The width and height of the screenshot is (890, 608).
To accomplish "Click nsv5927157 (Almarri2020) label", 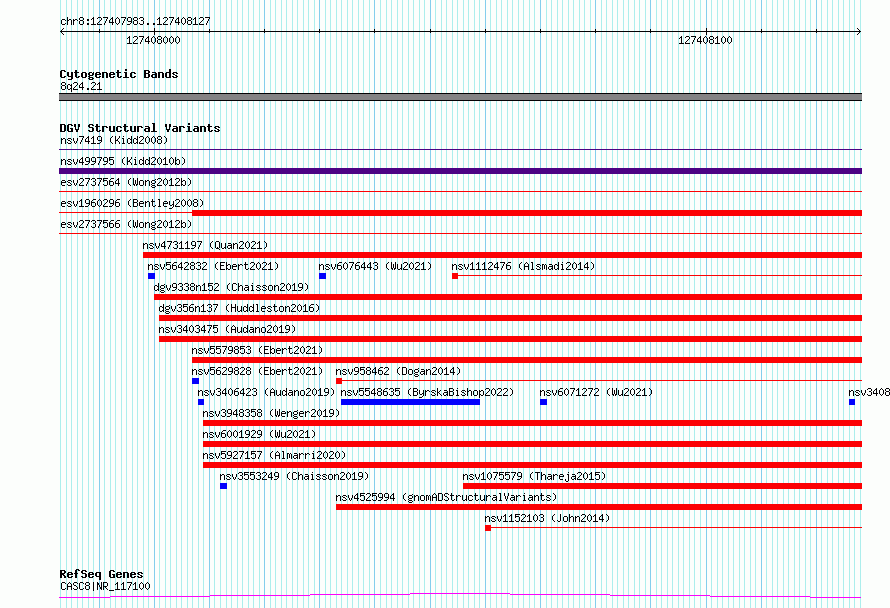I will pos(274,455).
